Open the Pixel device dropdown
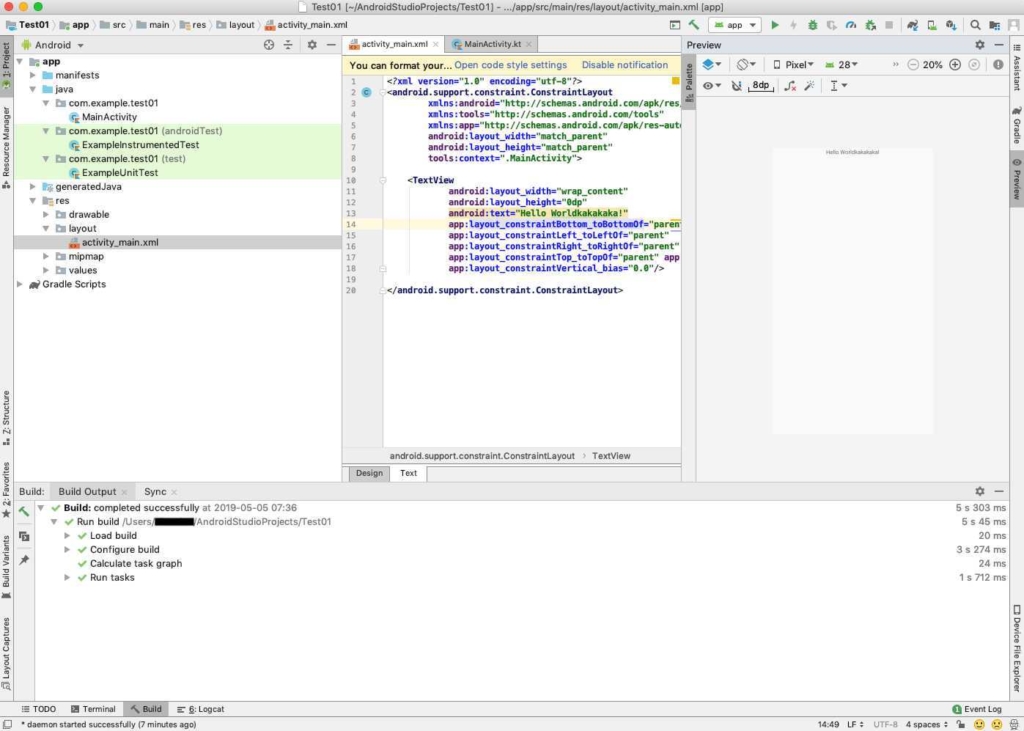Viewport: 1024px width, 731px height. (x=793, y=65)
